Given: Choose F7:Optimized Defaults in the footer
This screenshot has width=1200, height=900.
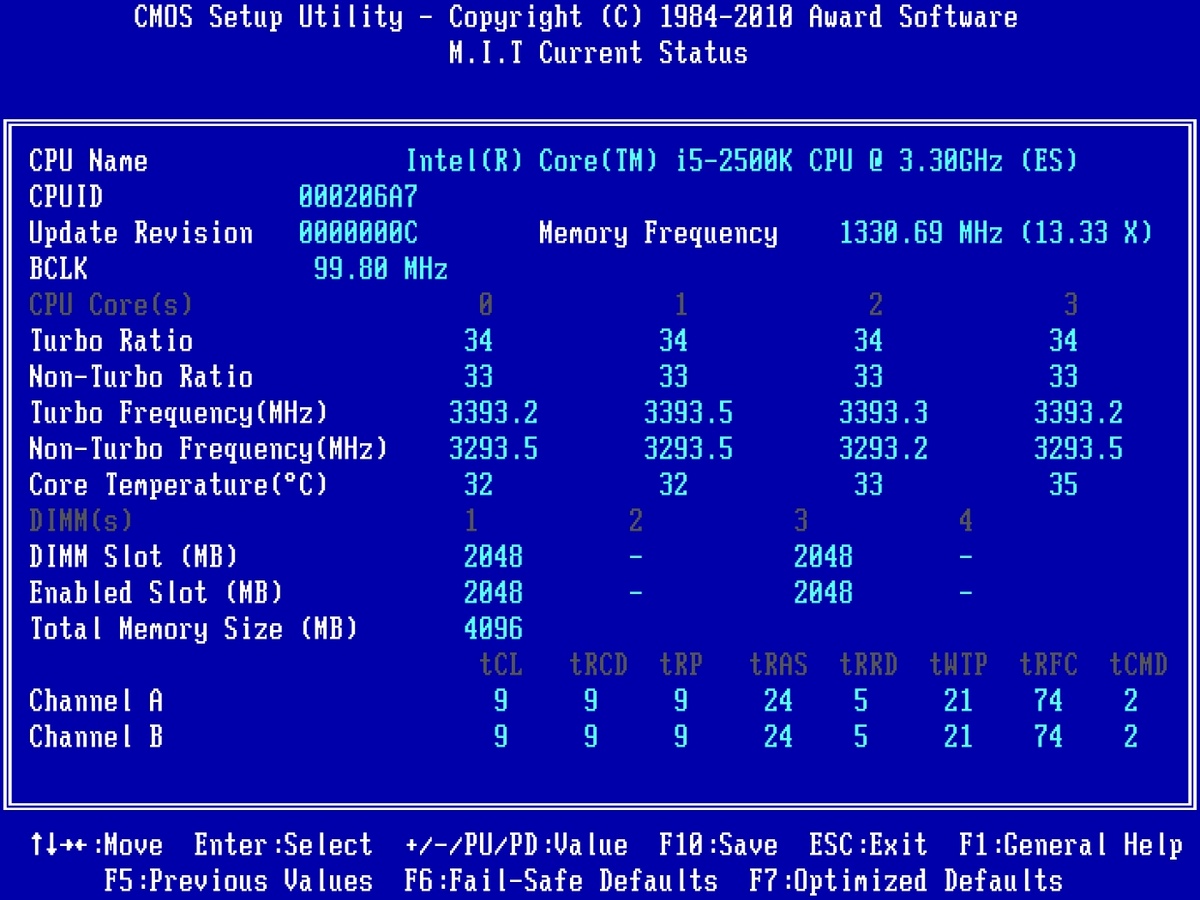Looking at the screenshot, I should click(x=905, y=881).
